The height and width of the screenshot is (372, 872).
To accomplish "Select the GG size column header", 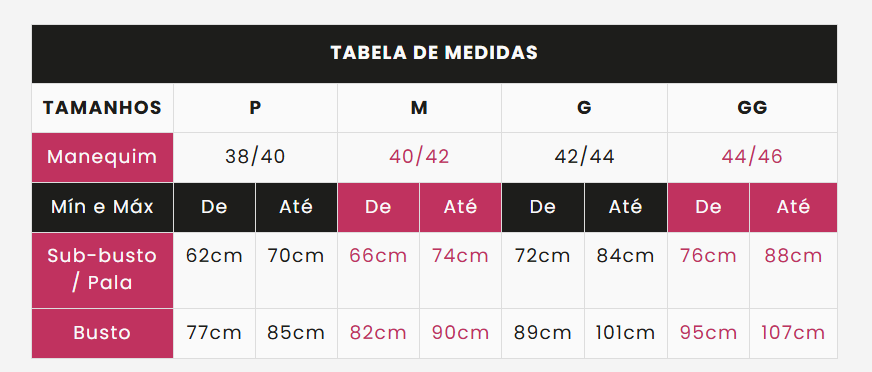I will point(752,108).
